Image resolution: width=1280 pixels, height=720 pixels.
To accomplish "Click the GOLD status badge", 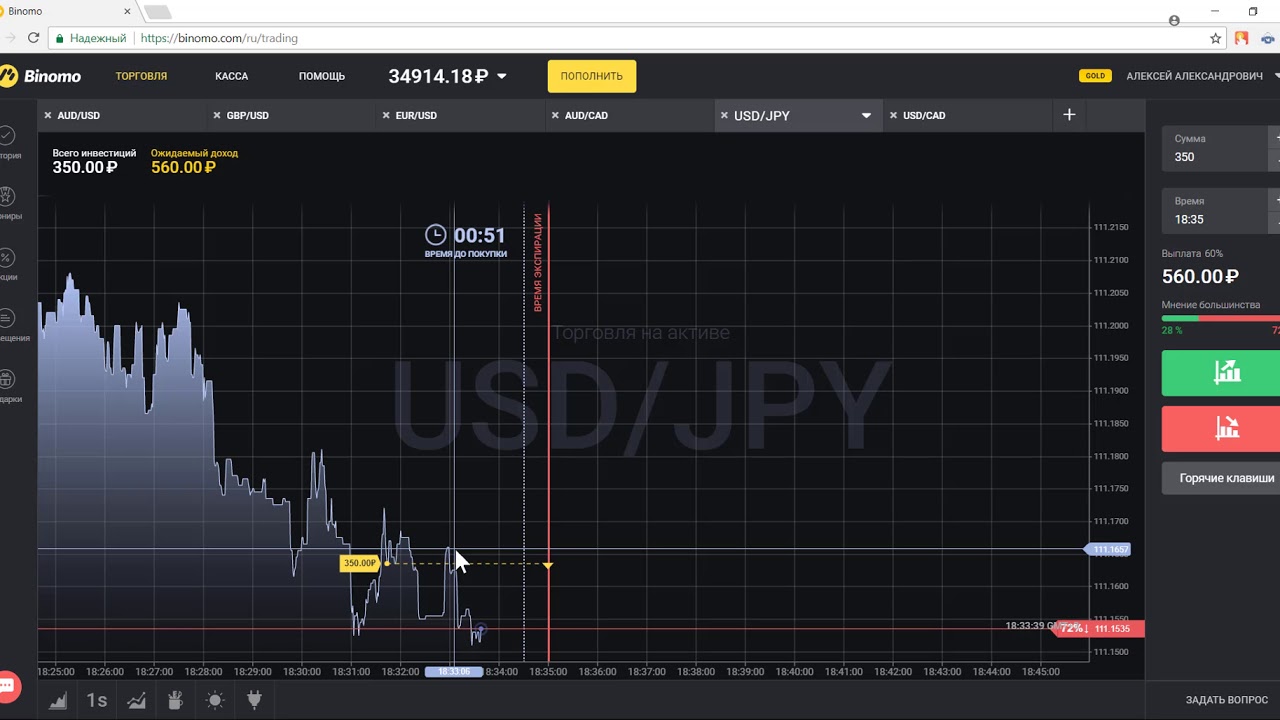I will click(x=1096, y=76).
